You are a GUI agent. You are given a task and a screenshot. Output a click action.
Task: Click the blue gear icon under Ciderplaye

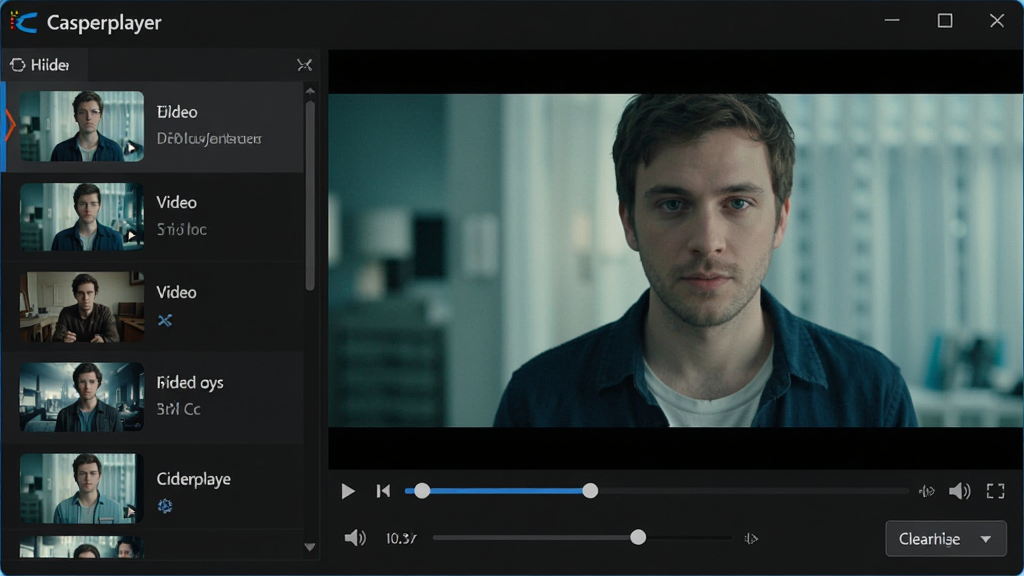tap(165, 506)
